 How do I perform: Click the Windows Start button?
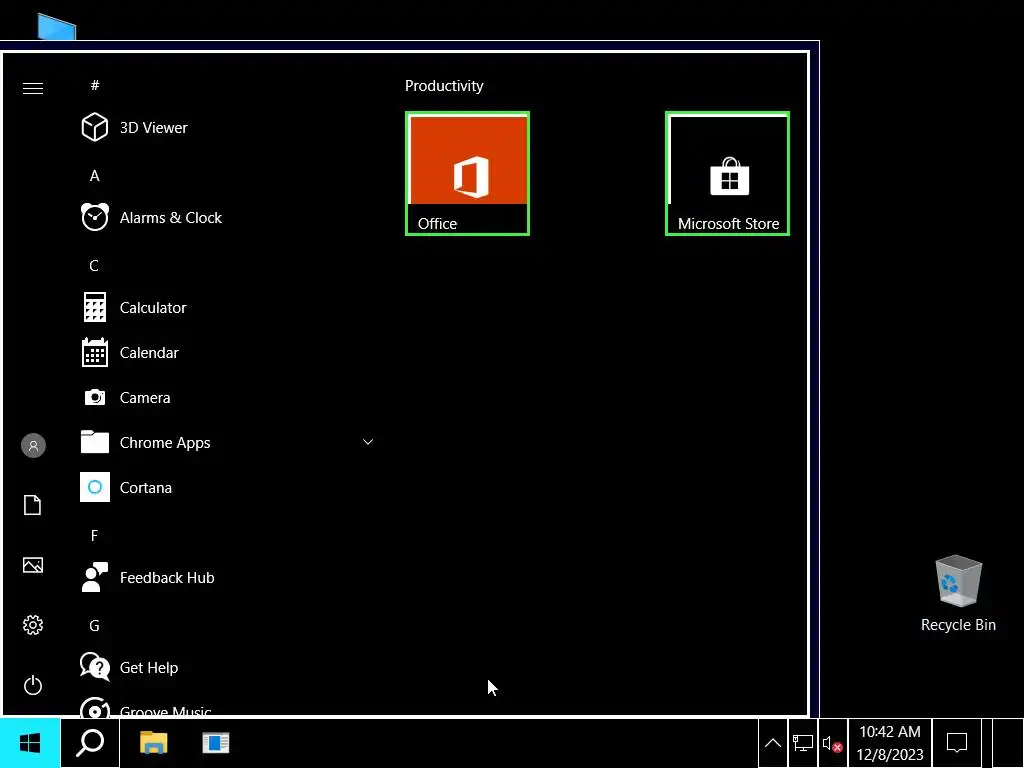click(30, 743)
